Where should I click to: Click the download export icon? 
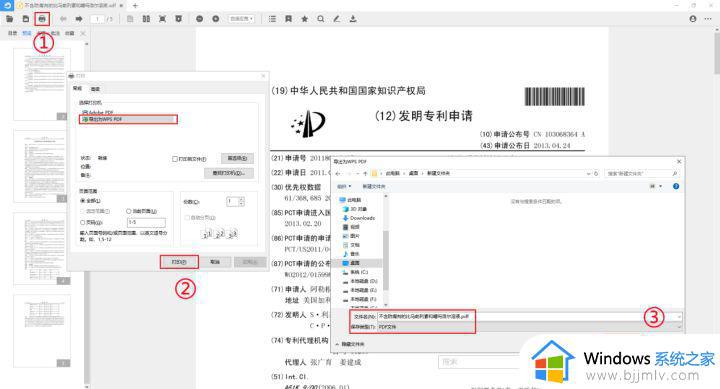(353, 19)
